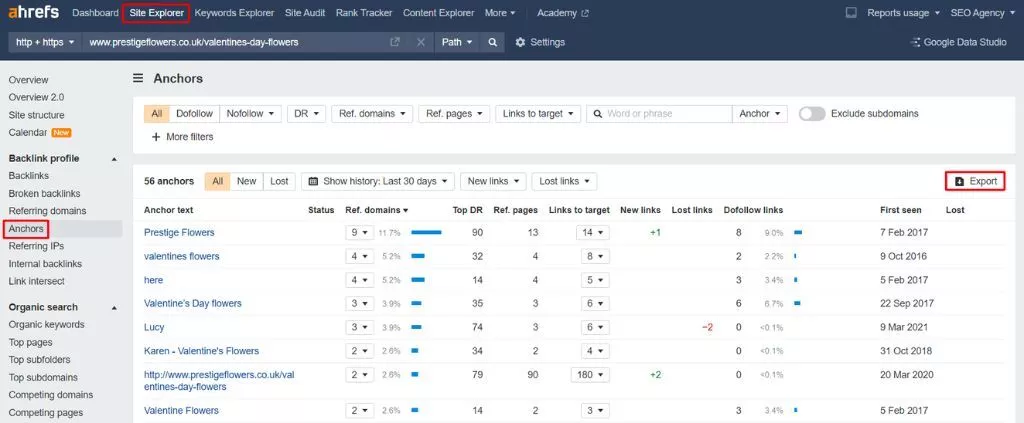Screen dimensions: 1024x423
Task: Open Academy external link
Action: point(562,12)
